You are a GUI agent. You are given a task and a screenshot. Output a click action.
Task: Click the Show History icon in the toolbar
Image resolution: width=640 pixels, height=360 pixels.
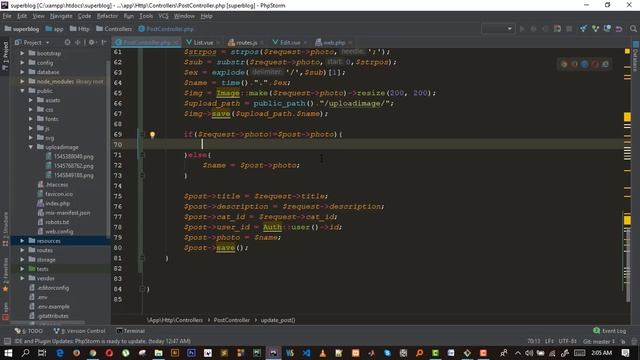607,29
